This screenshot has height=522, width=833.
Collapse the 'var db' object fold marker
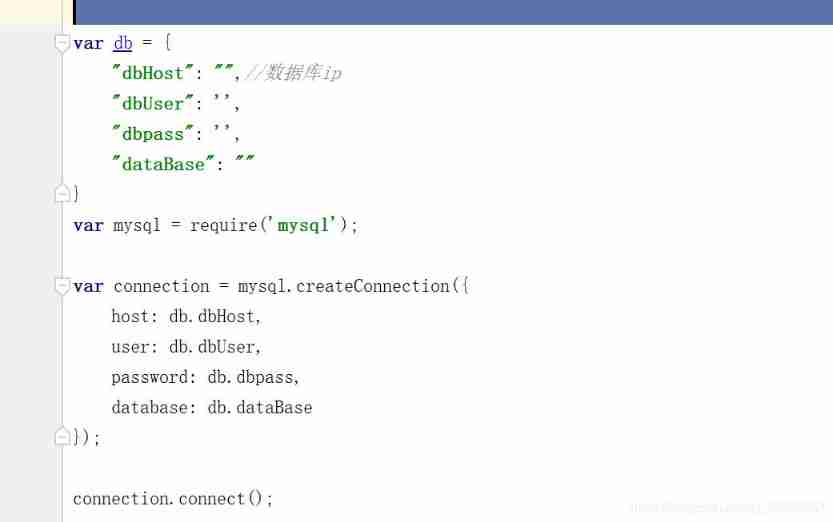pyautogui.click(x=62, y=43)
